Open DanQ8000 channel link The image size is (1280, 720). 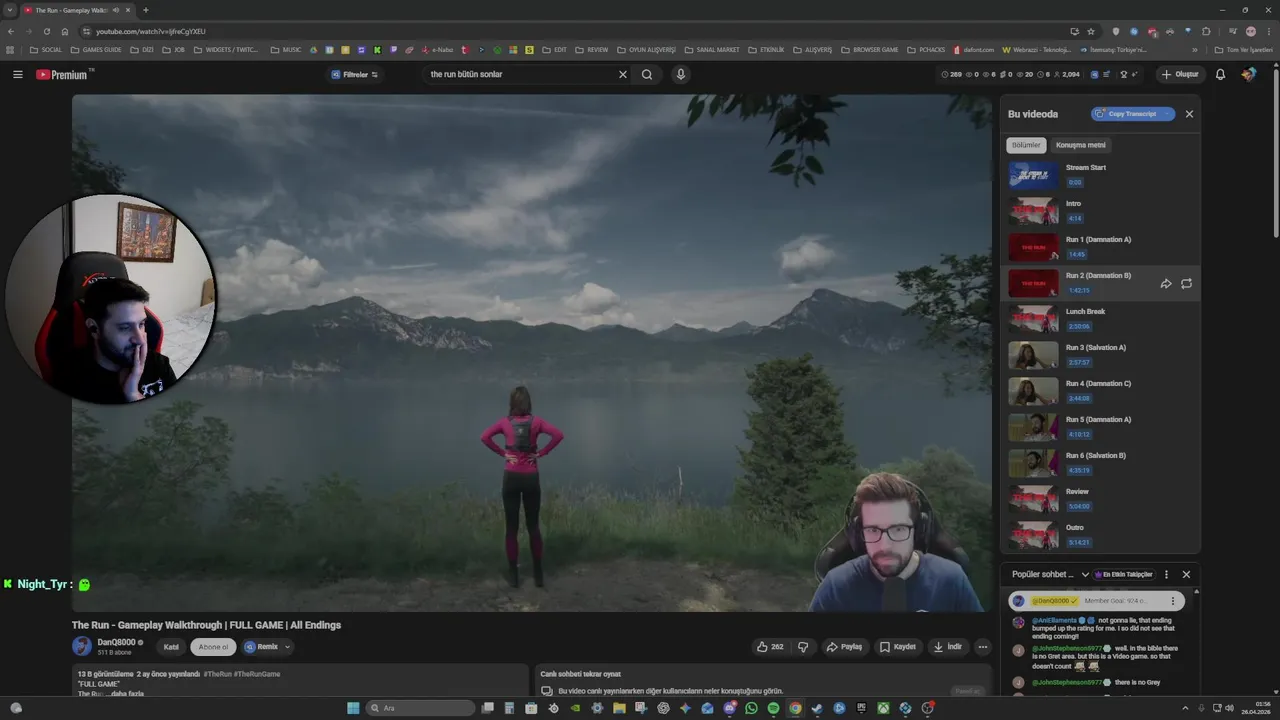click(x=117, y=642)
